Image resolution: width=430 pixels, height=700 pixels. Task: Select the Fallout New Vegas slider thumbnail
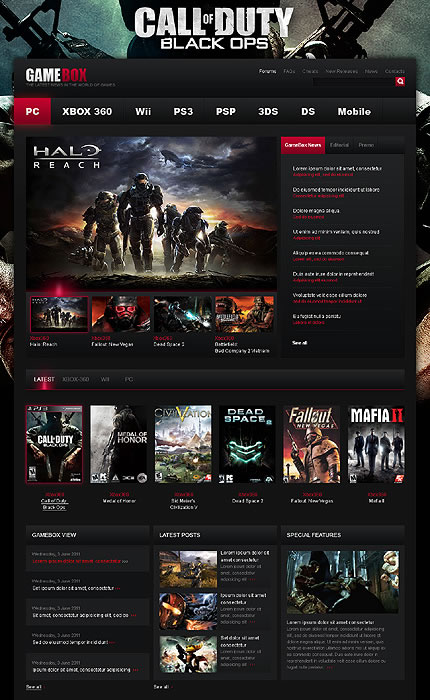[x=121, y=314]
